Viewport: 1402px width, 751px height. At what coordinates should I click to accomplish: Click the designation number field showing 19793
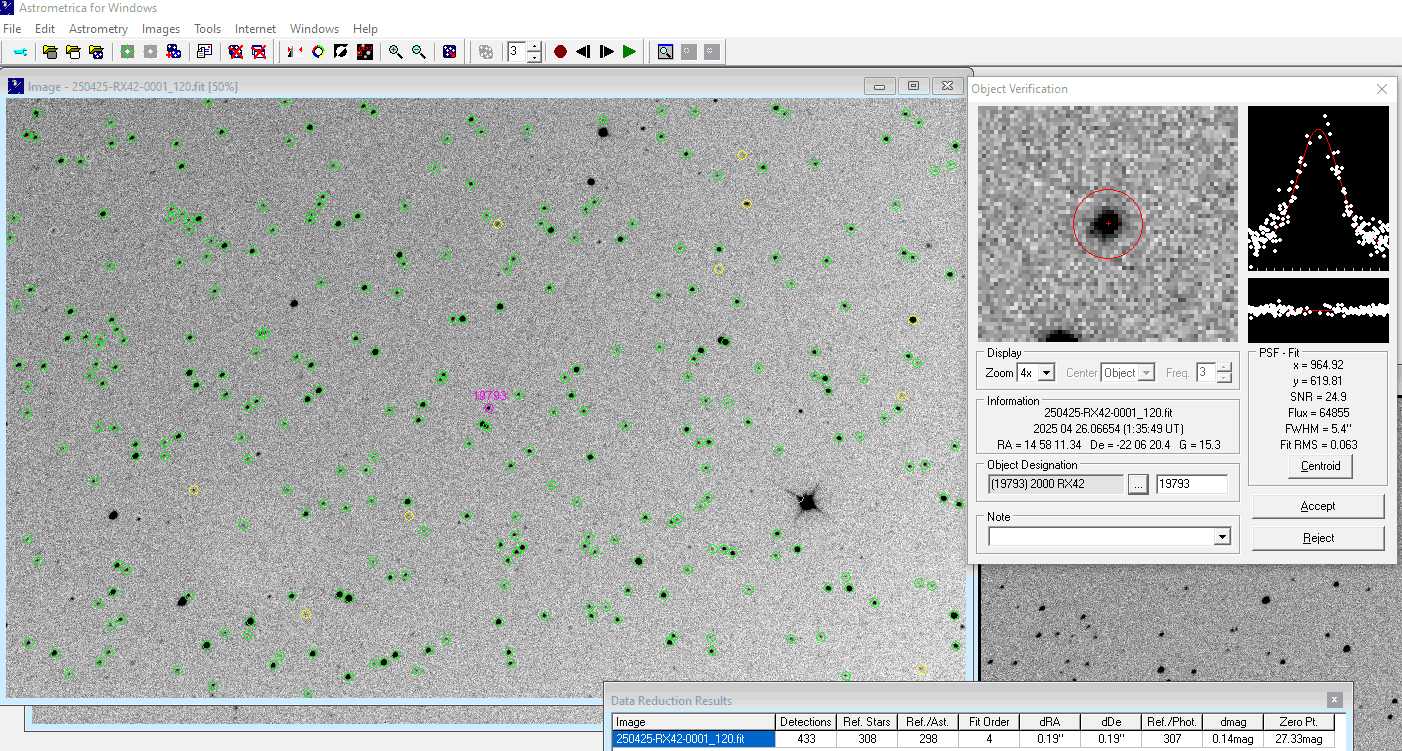pyautogui.click(x=1192, y=484)
